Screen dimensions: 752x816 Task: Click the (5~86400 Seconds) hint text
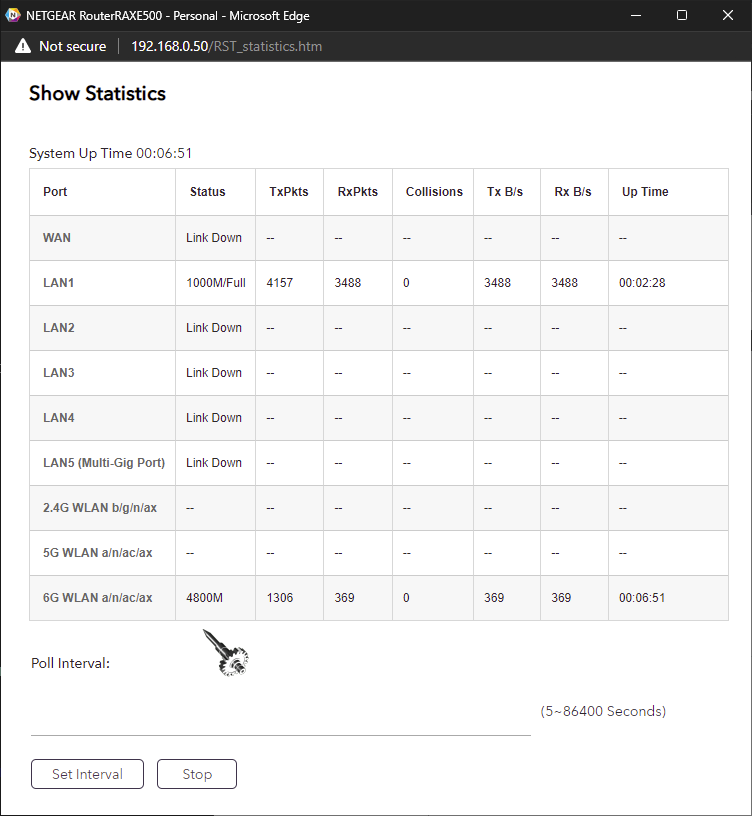pos(603,711)
